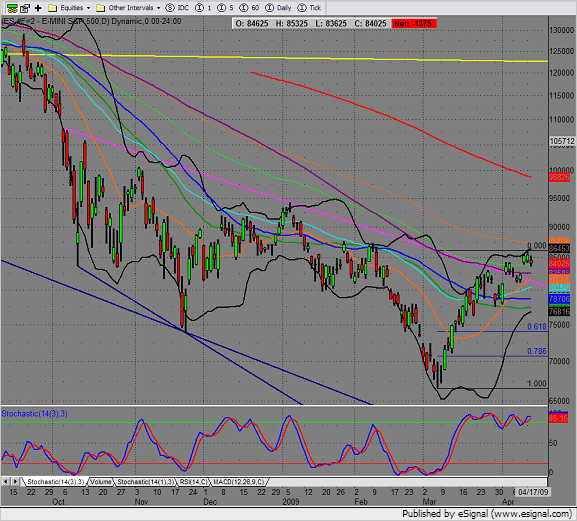Click the Dec month label on time axis

click(210, 502)
